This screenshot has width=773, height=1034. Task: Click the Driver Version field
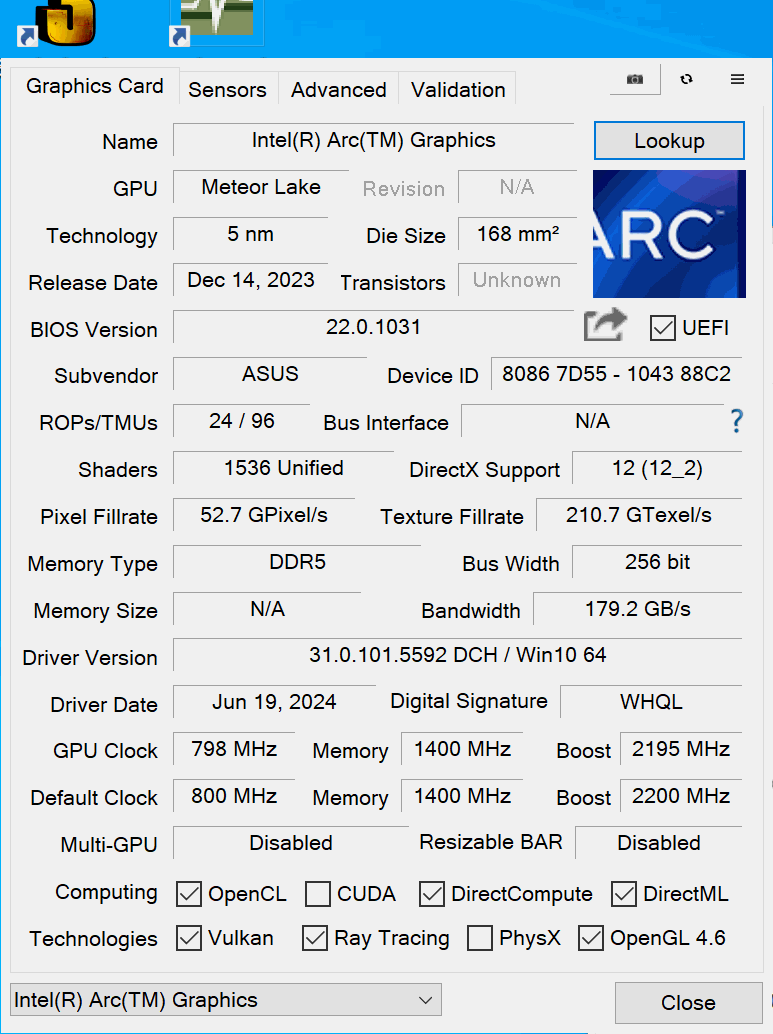[x=457, y=656]
